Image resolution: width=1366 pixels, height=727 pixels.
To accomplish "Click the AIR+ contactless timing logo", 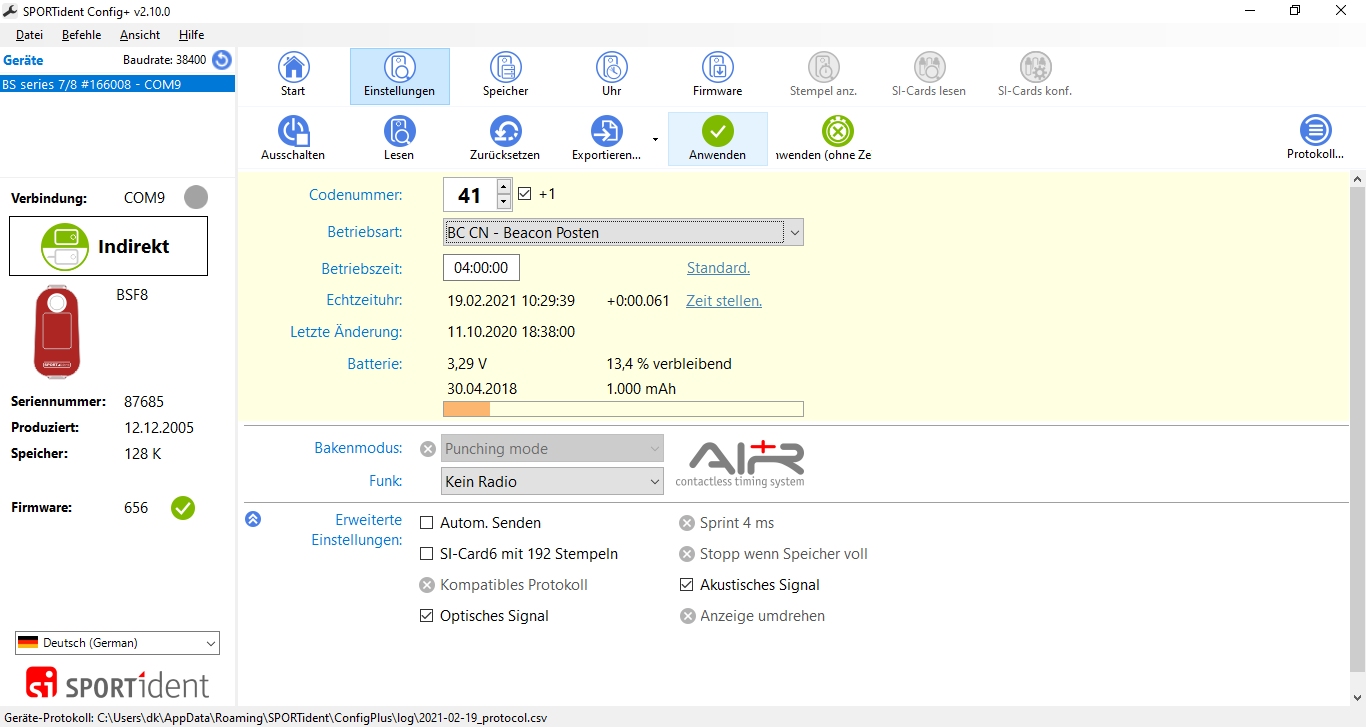I will (740, 464).
